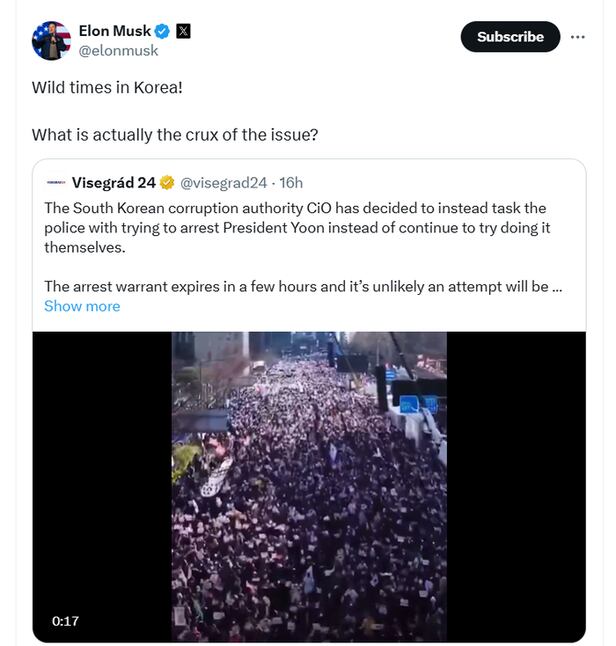
Task: Click the Subscribe button
Action: [510, 37]
